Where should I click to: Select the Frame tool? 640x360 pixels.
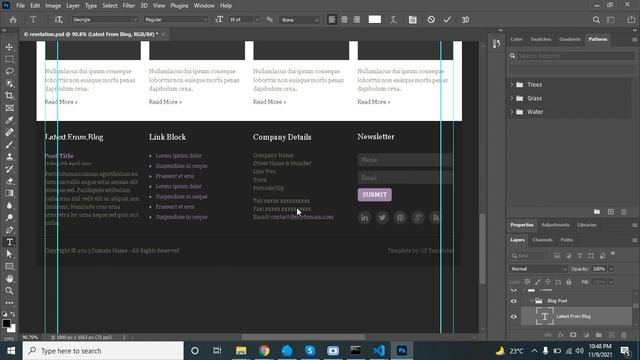pos(9,108)
